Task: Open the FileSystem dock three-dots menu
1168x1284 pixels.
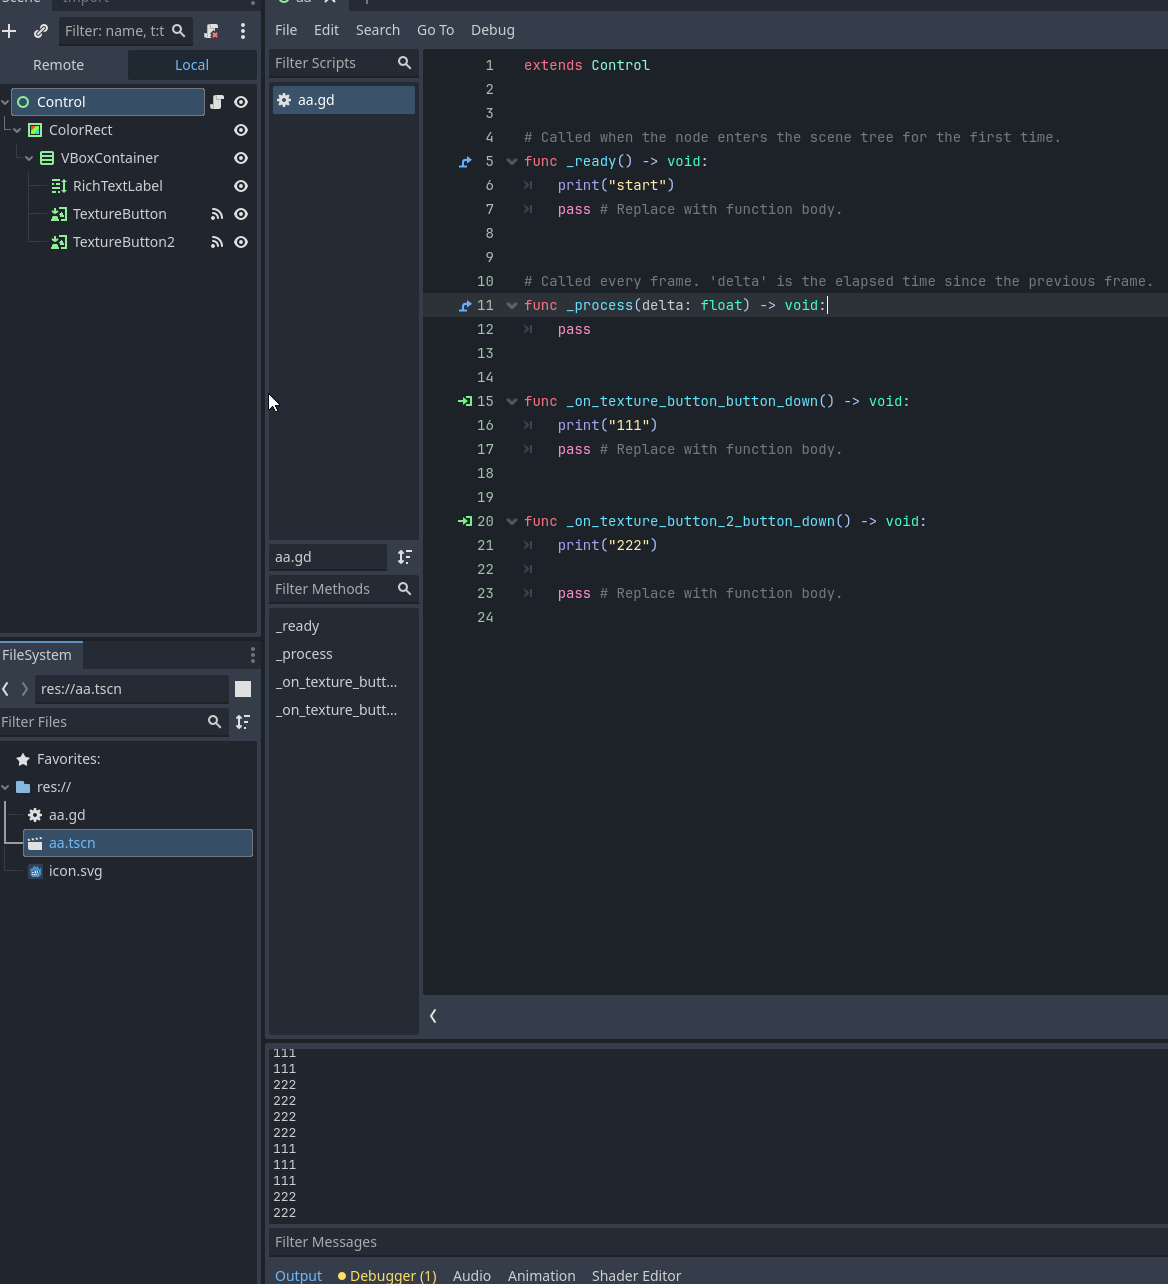Action: [252, 655]
